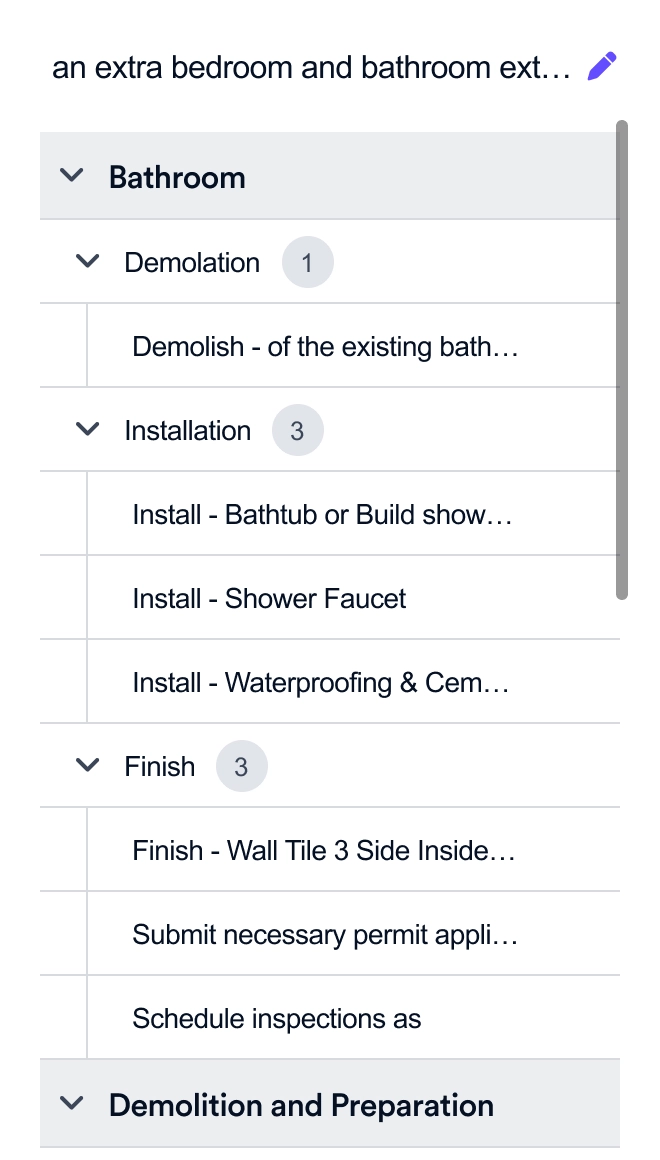Click the Installation group label
This screenshot has width=660, height=1160.
click(188, 431)
